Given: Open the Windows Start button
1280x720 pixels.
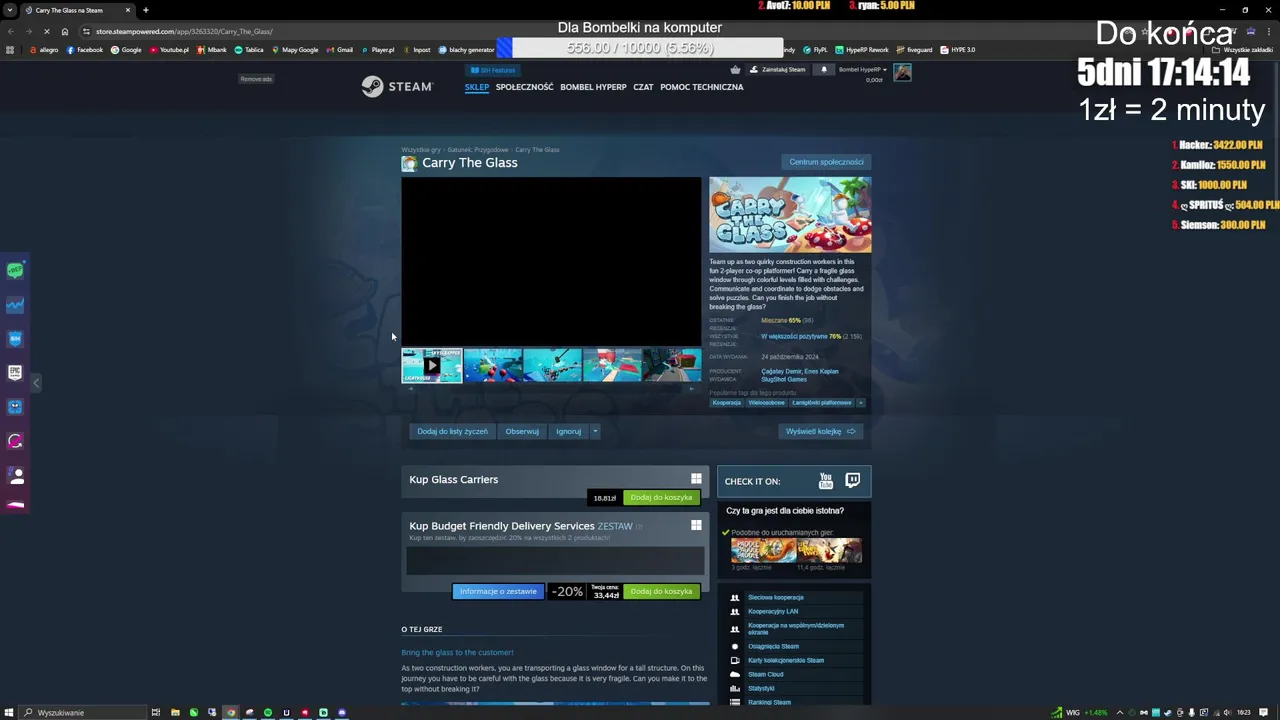Looking at the screenshot, I should (10, 712).
